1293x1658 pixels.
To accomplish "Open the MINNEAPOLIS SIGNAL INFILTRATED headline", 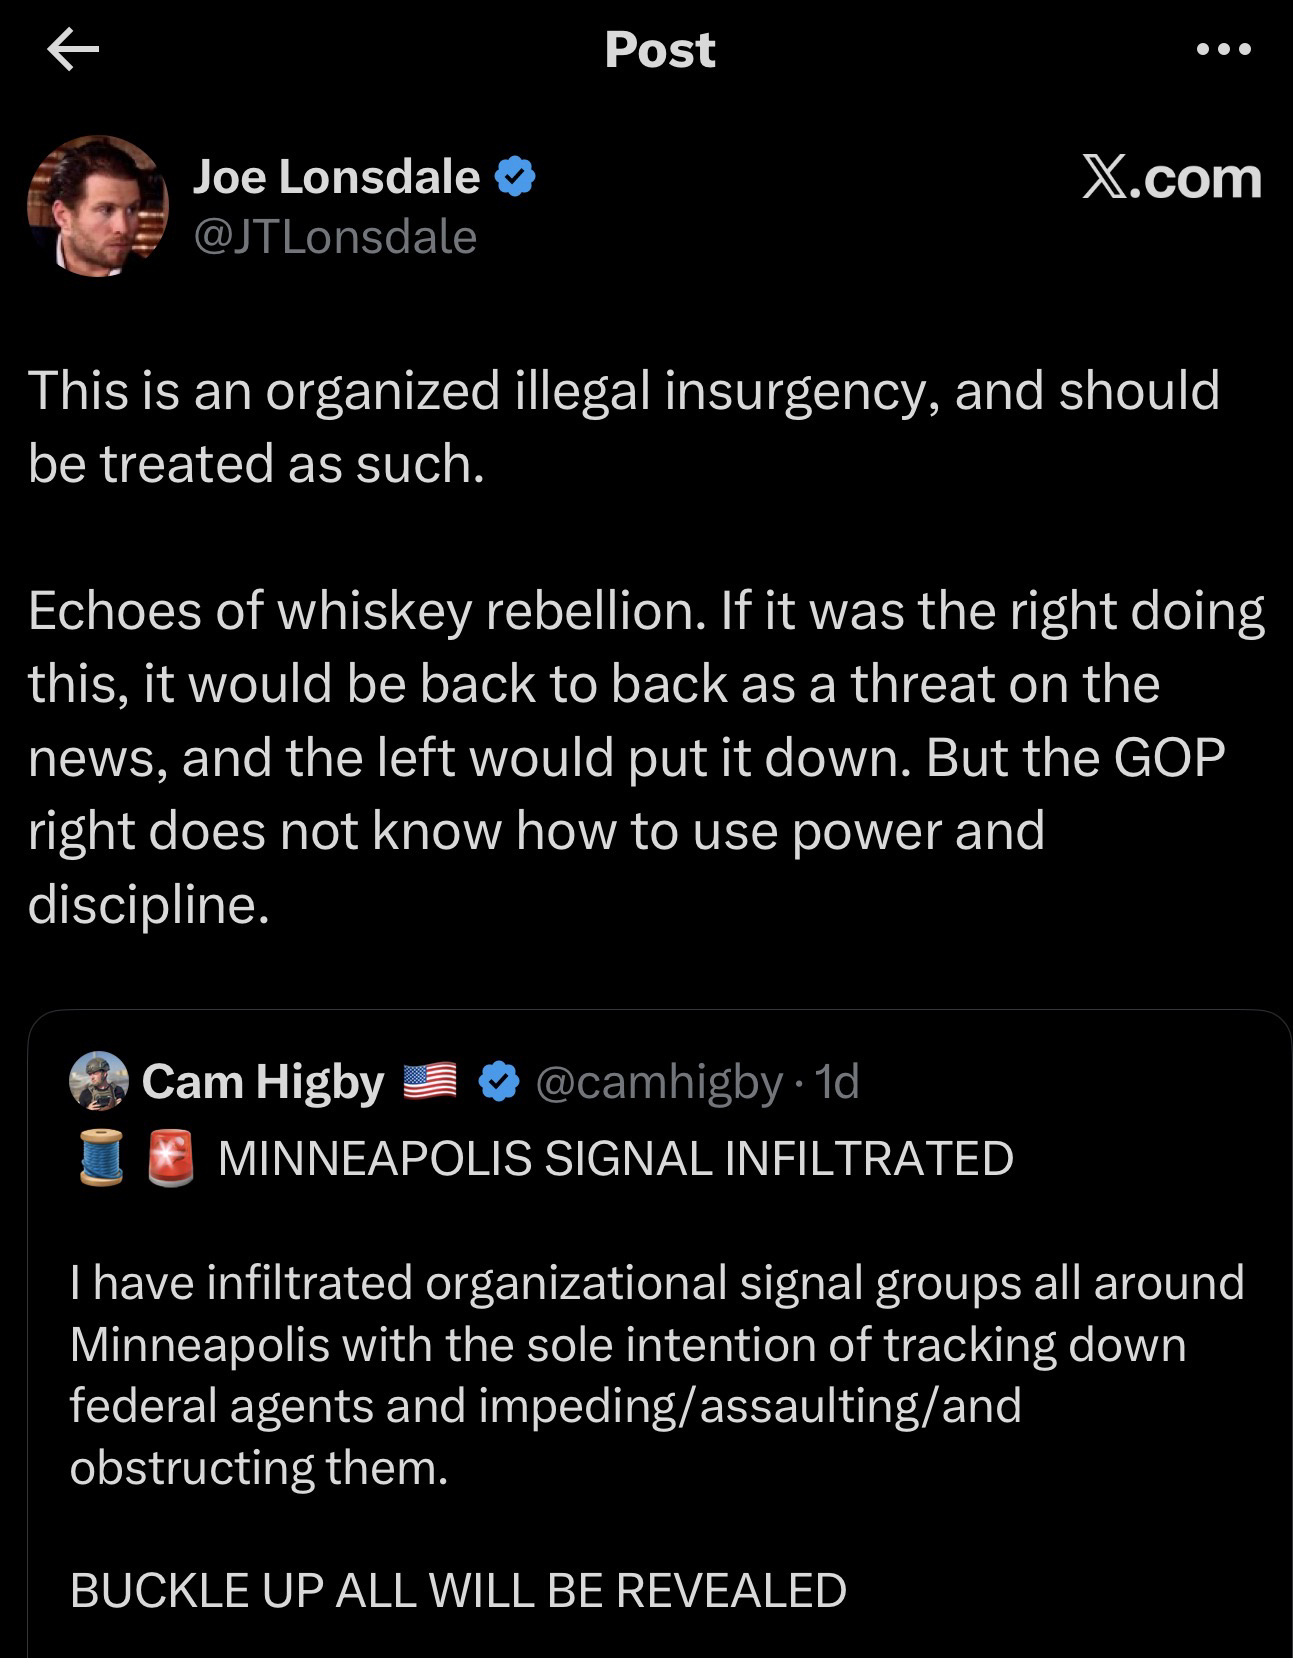I will tap(615, 1158).
